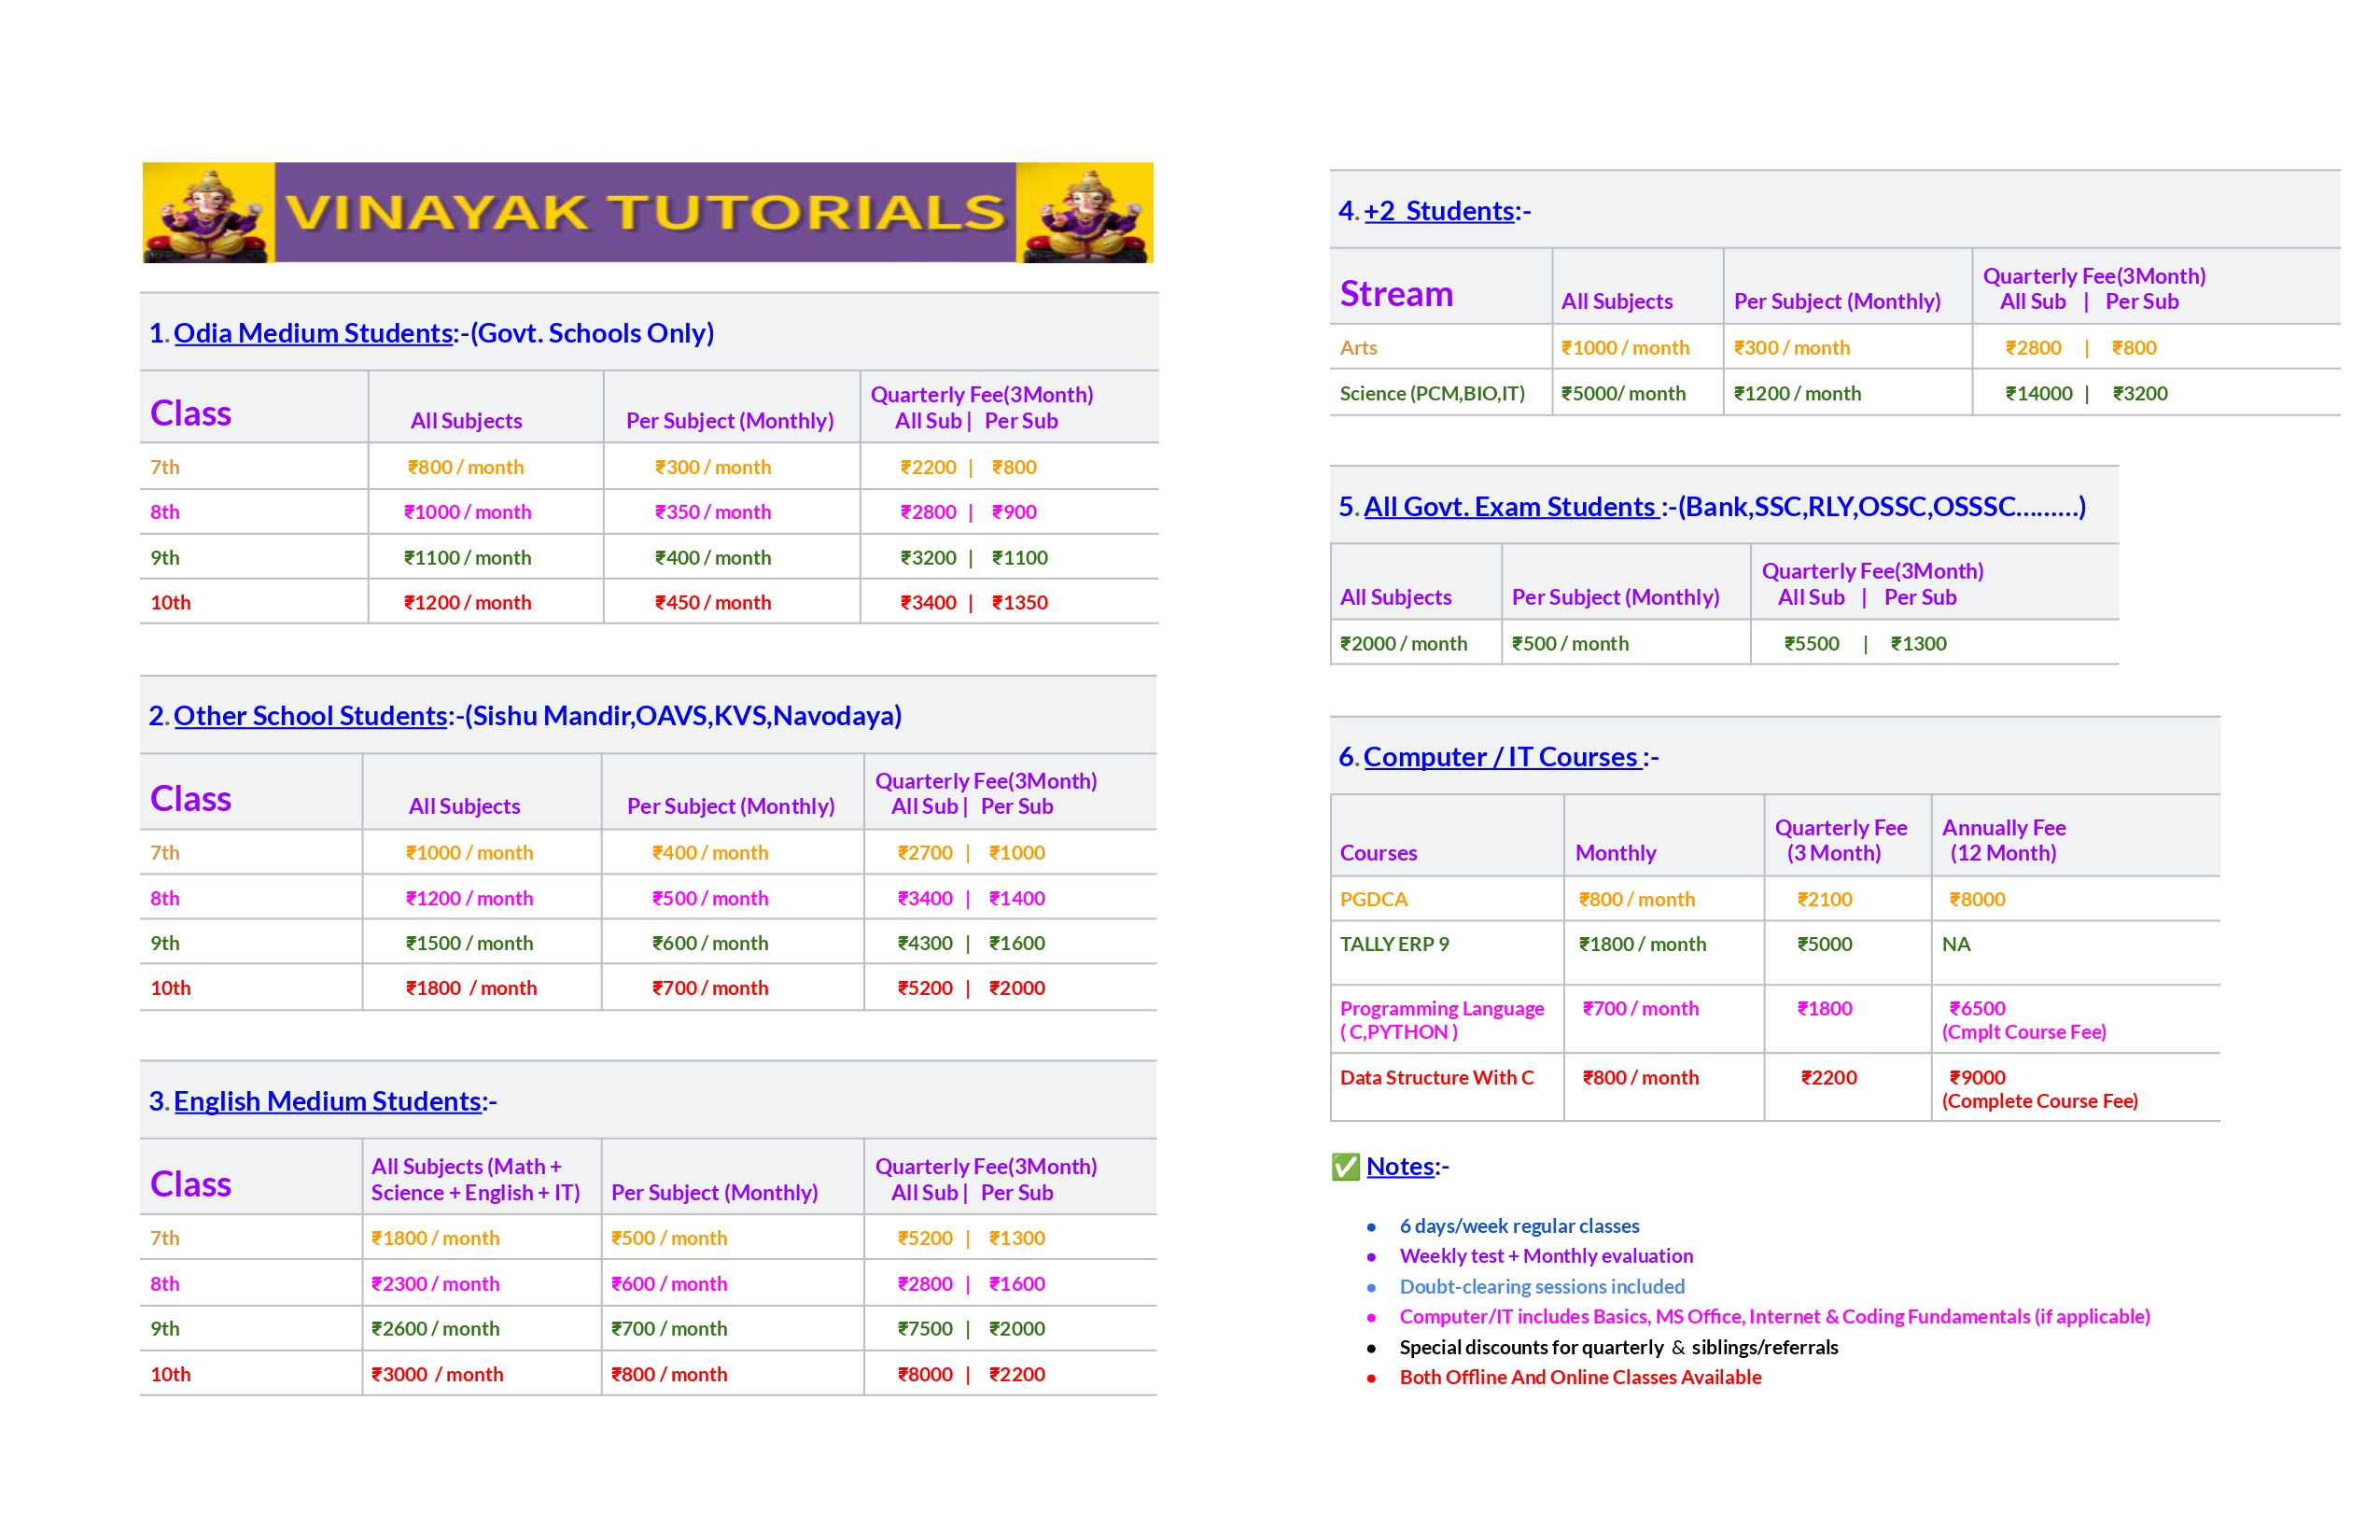Open the English Medium Students link
This screenshot has height=1540, width=2380.
(x=328, y=1101)
